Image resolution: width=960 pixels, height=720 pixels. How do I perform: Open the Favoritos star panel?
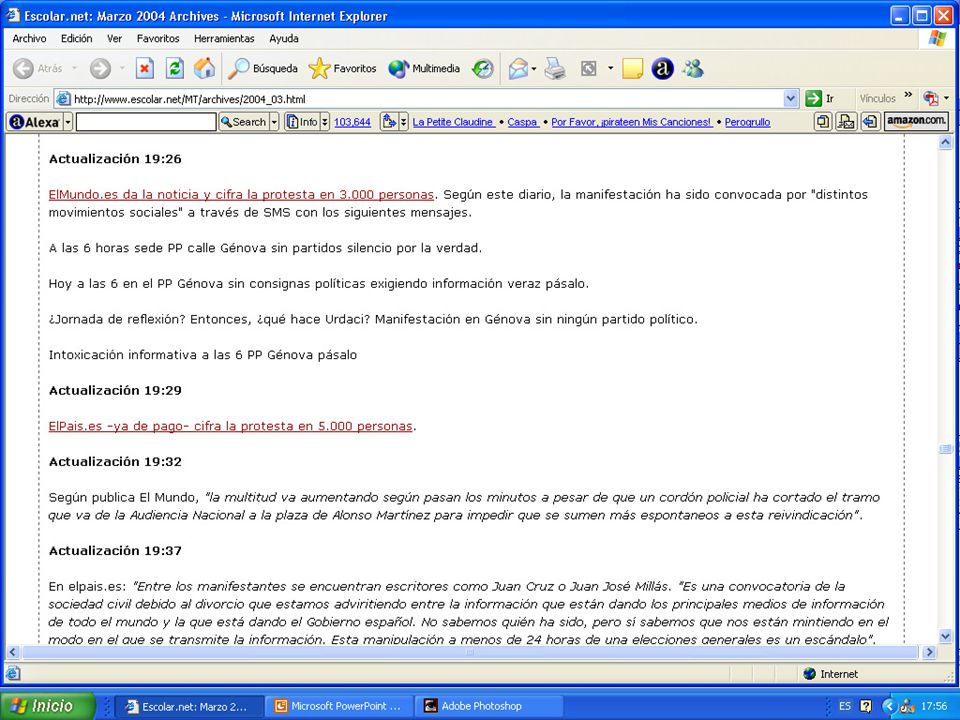pos(342,69)
